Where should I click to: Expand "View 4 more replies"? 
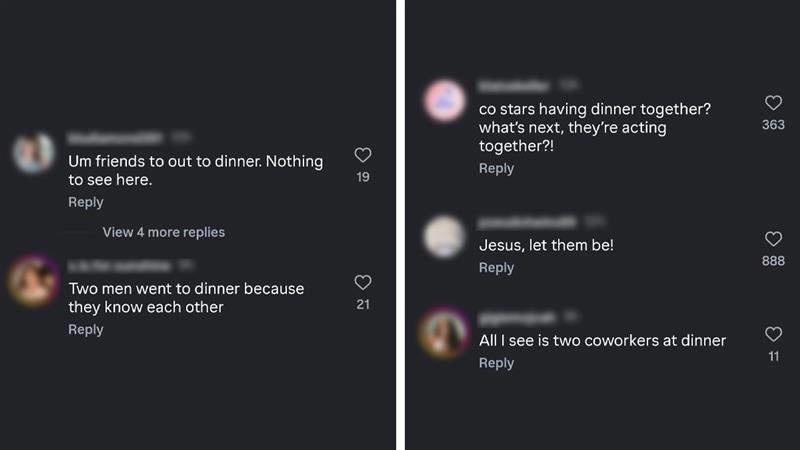click(x=163, y=232)
